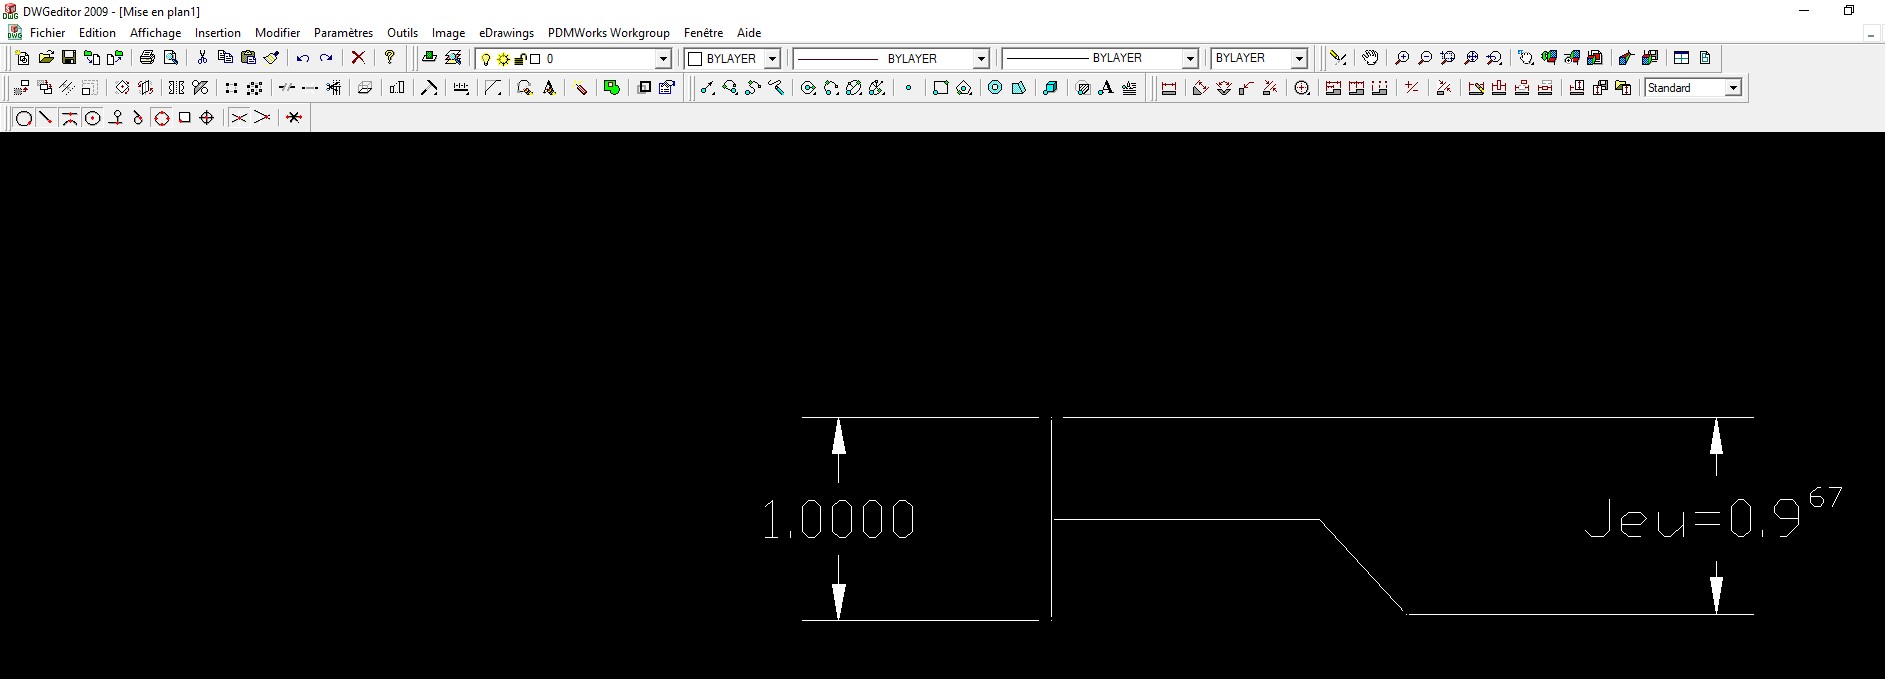This screenshot has height=679, width=1885.
Task: Click the Save floppy disk icon
Action: click(x=69, y=58)
